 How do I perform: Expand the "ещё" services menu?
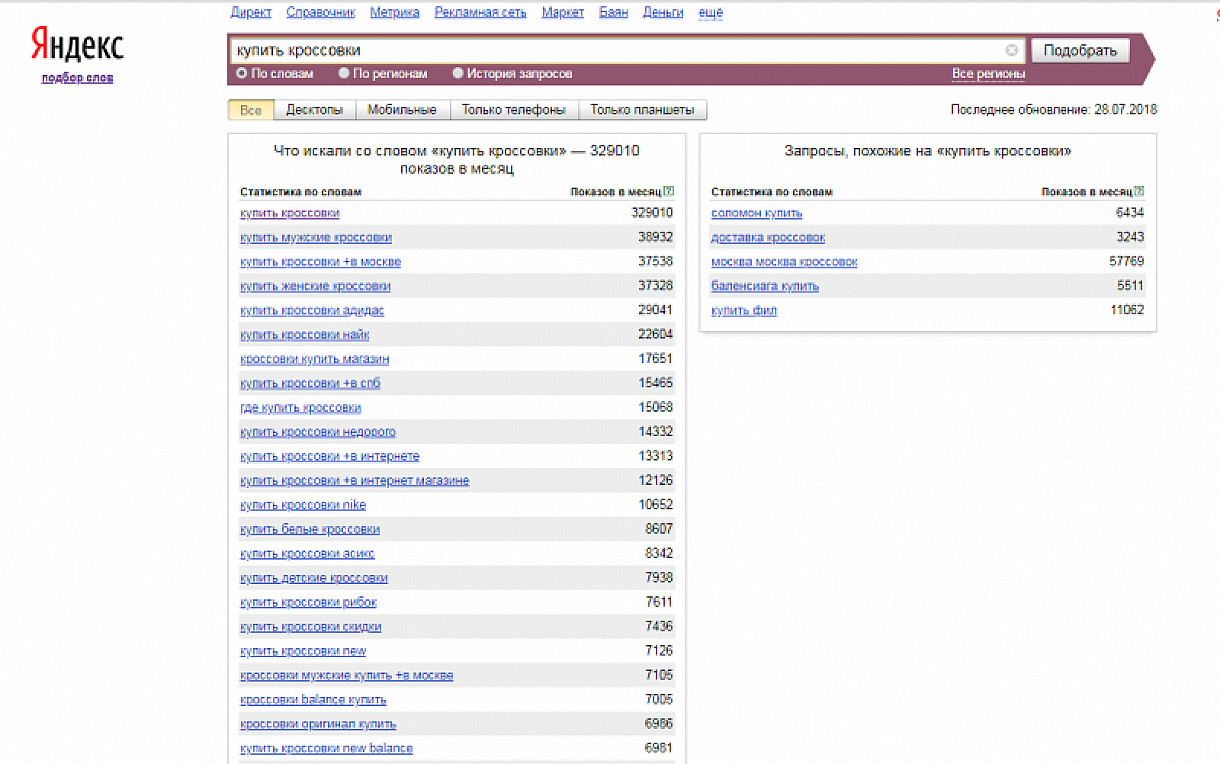pos(710,13)
